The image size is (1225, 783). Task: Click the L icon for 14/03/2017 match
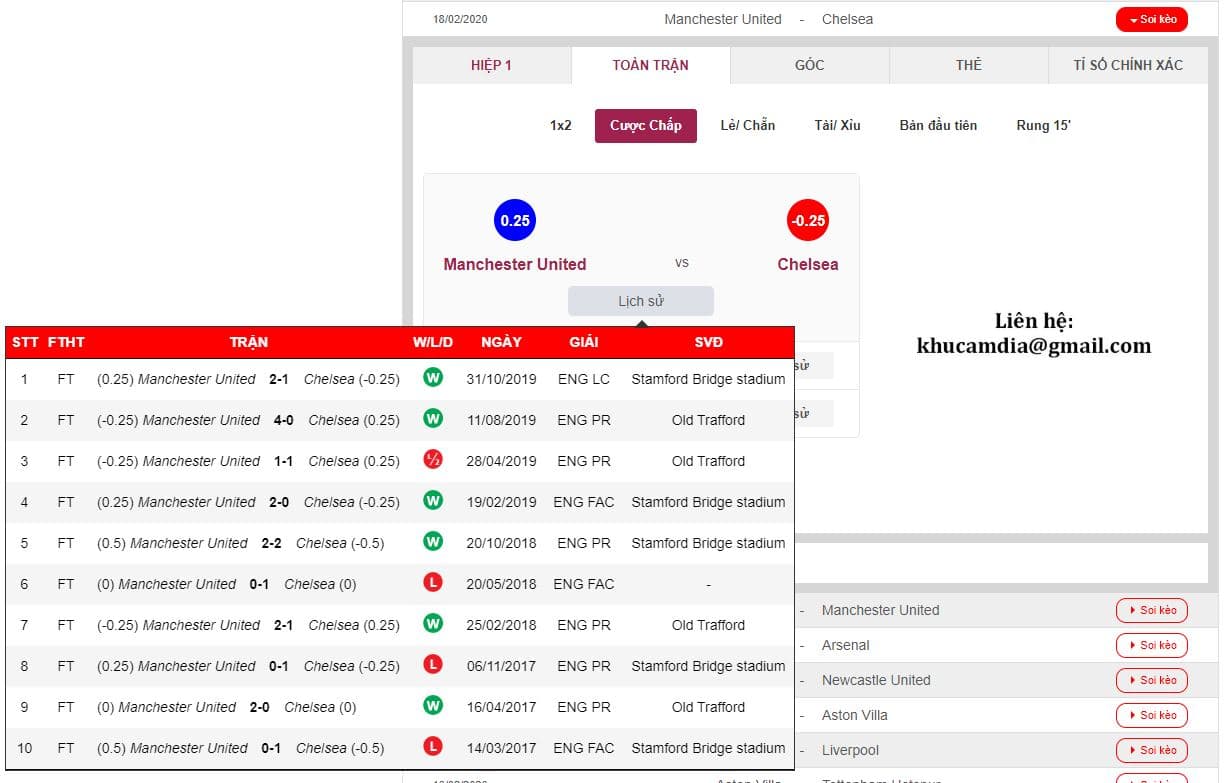[433, 747]
